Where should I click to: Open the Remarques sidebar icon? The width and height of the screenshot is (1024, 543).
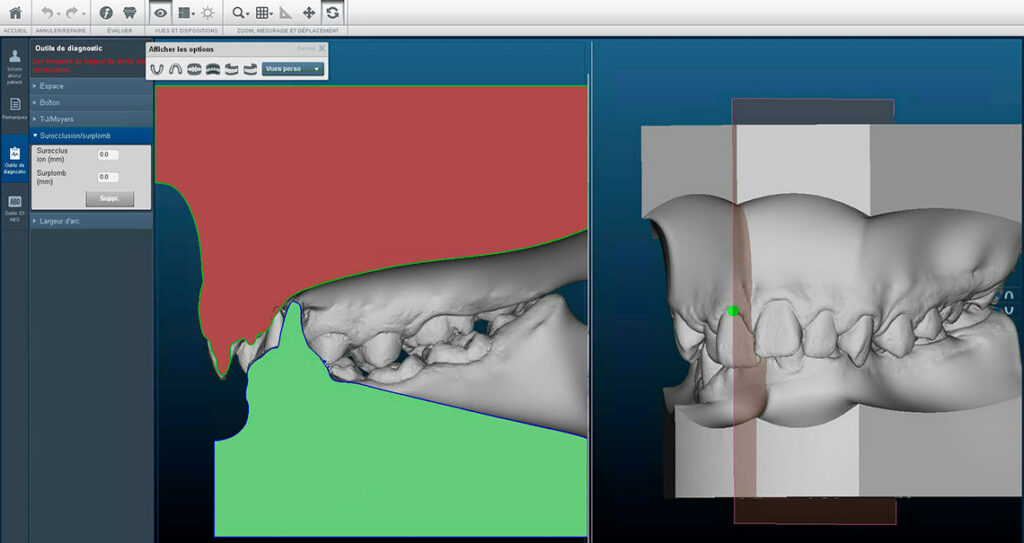coord(14,108)
